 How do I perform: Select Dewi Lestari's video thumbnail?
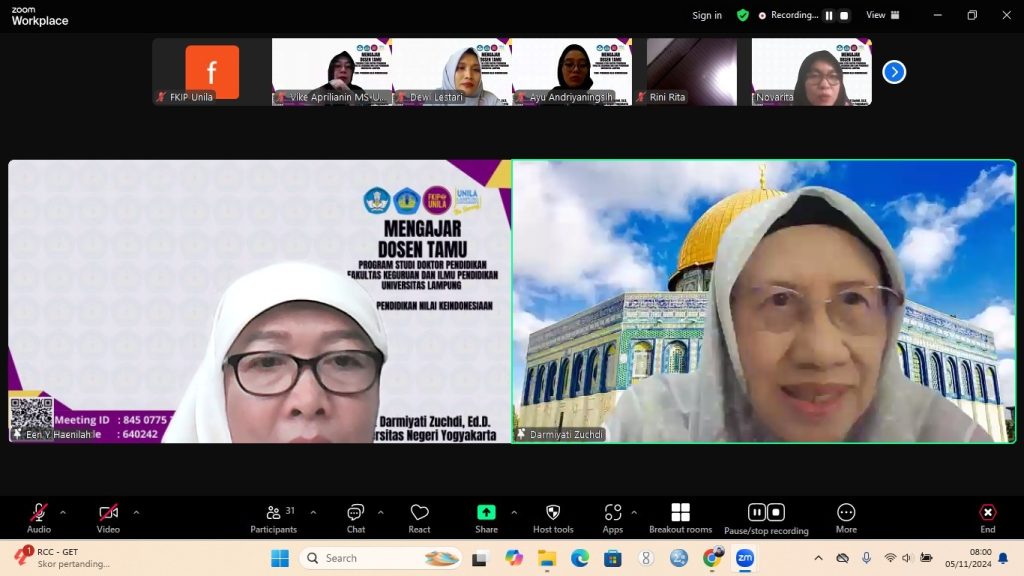tap(452, 72)
